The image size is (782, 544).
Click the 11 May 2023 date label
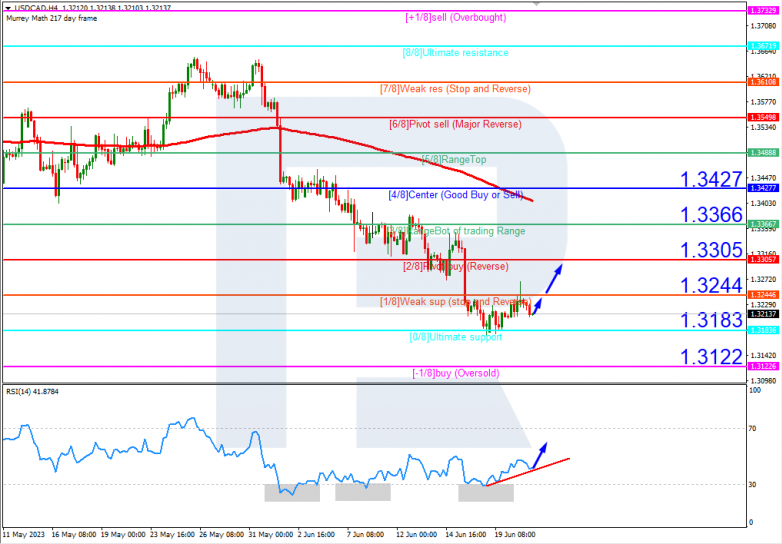[24, 535]
